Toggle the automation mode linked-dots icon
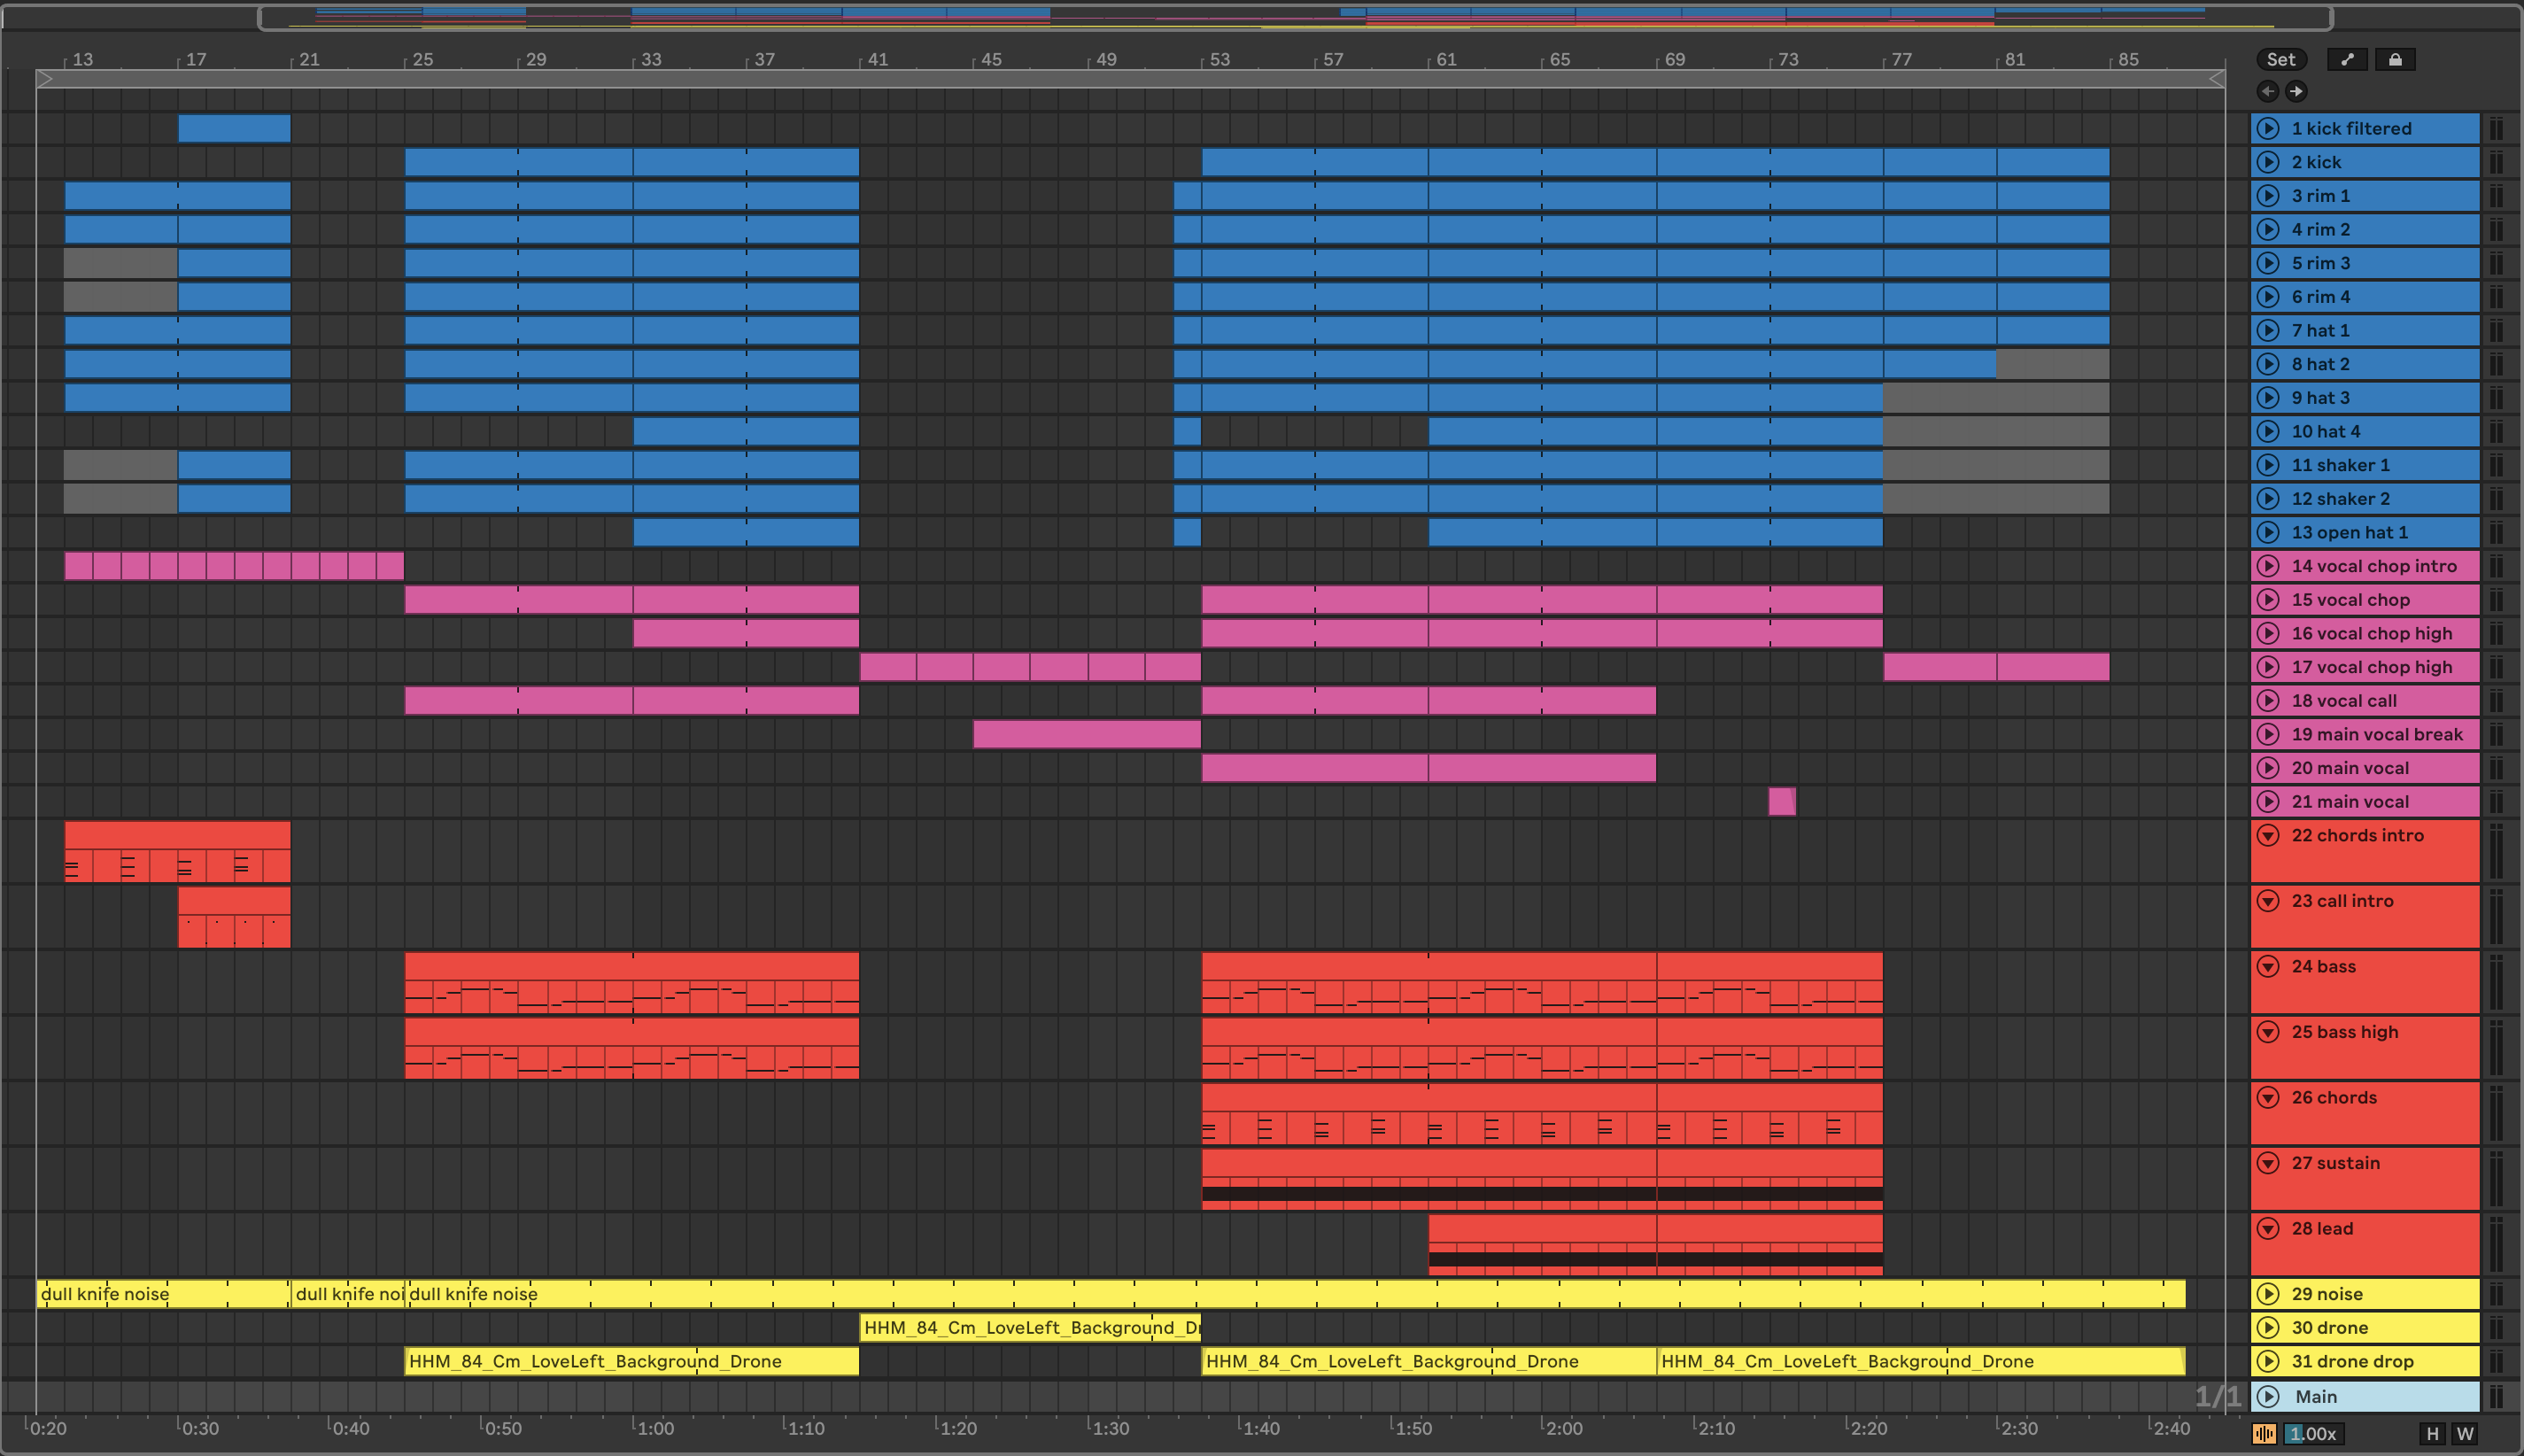 (x=2347, y=60)
